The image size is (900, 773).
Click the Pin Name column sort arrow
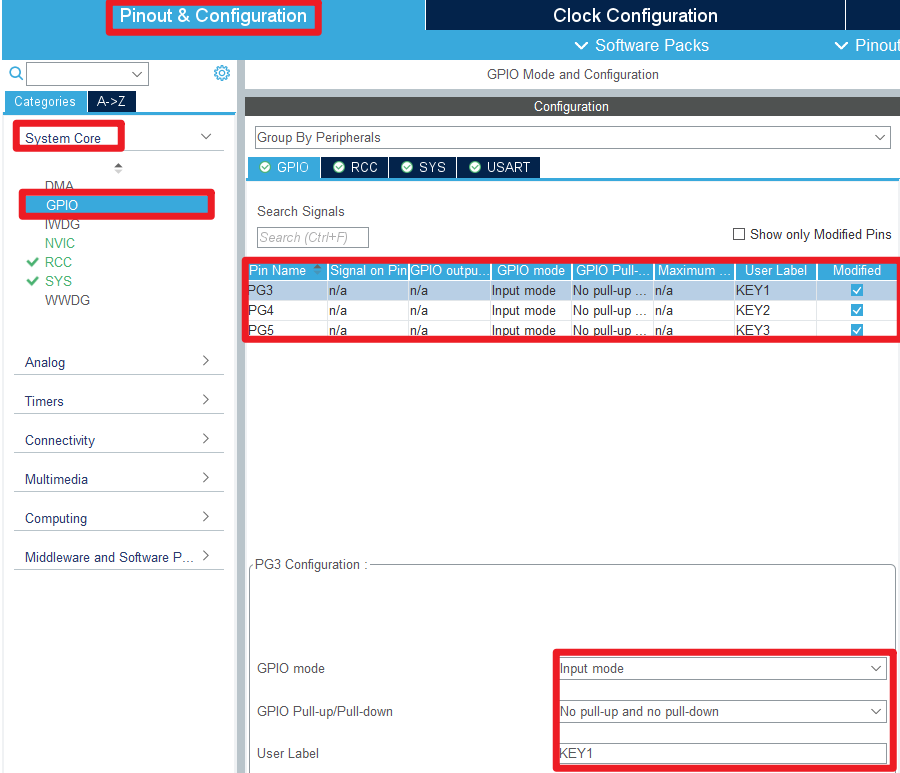(318, 270)
